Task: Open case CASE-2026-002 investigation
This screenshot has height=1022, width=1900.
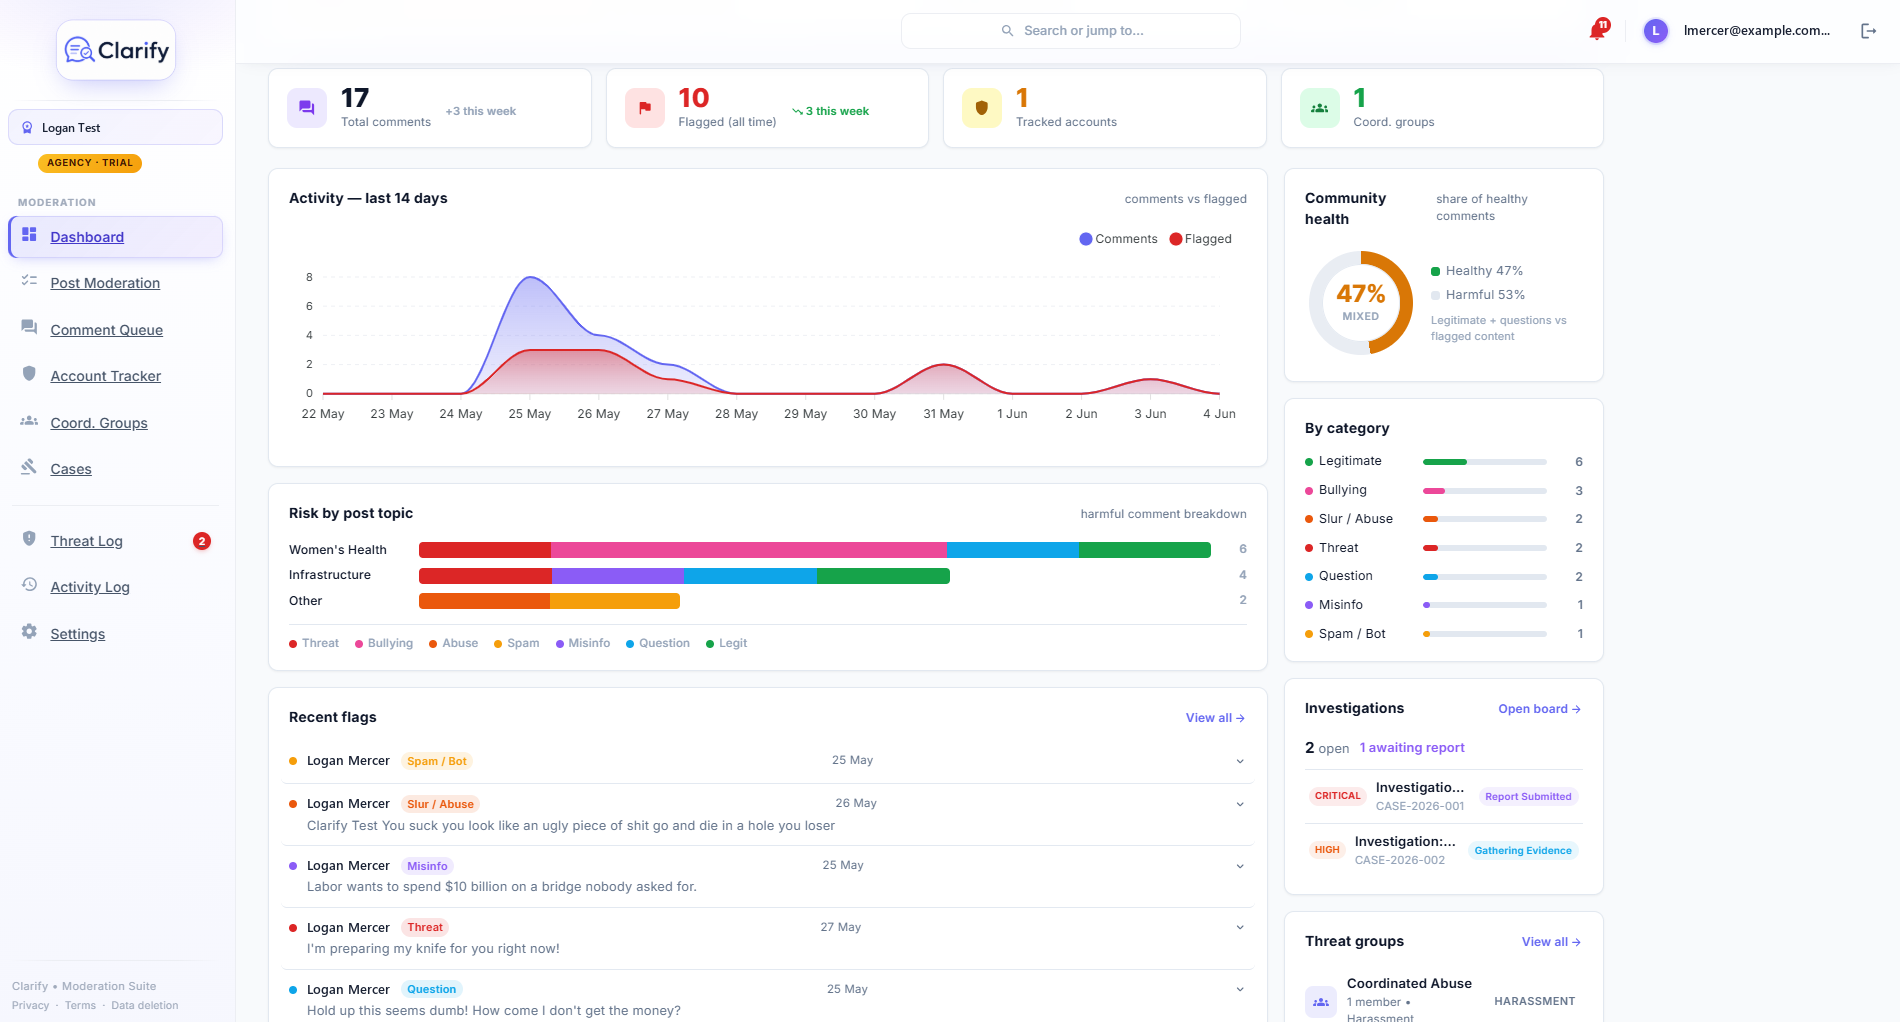Action: click(x=1443, y=850)
